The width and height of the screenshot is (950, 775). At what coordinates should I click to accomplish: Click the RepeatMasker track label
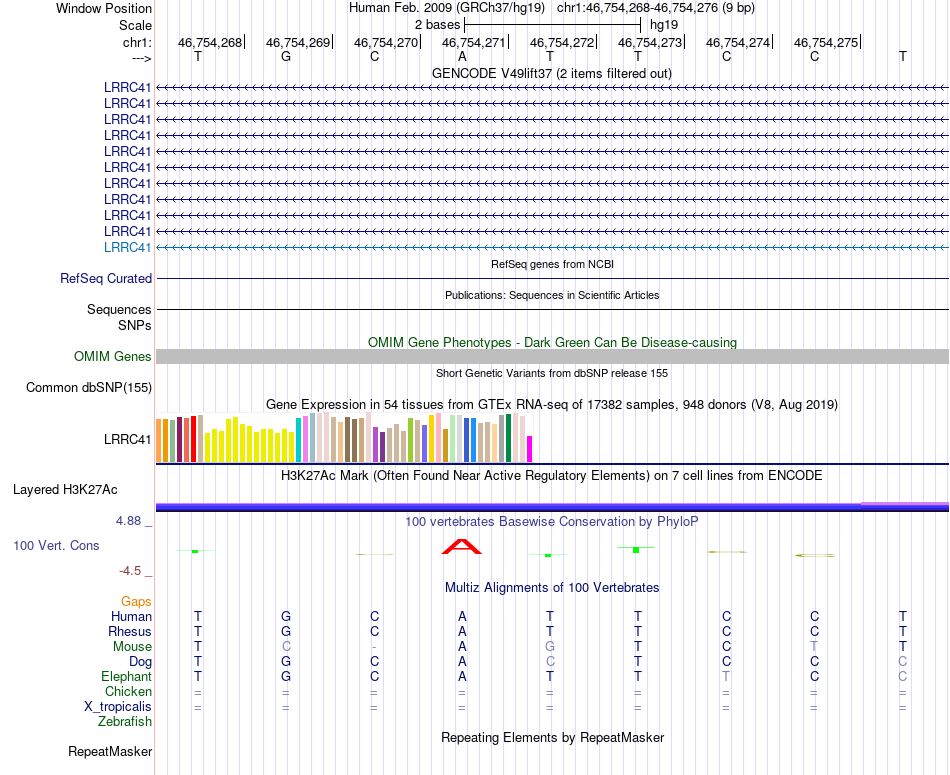coord(110,751)
